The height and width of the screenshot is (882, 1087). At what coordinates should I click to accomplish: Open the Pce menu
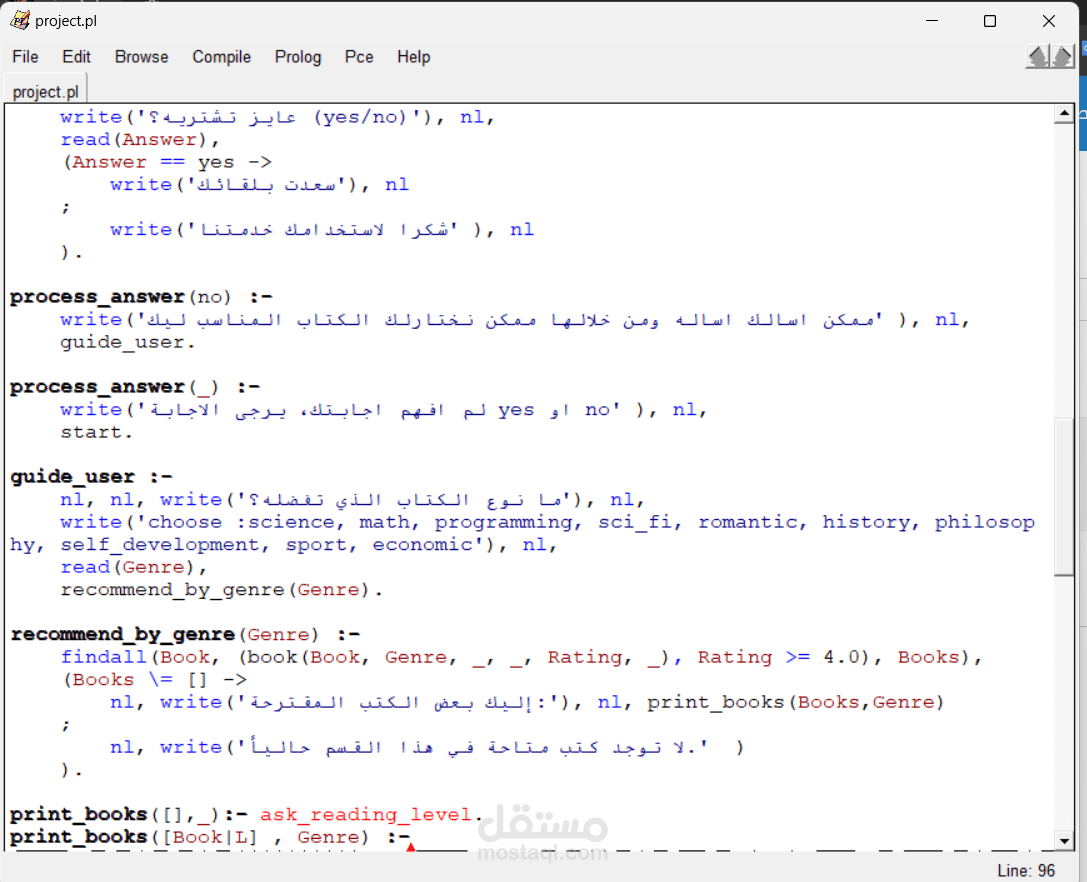click(359, 57)
